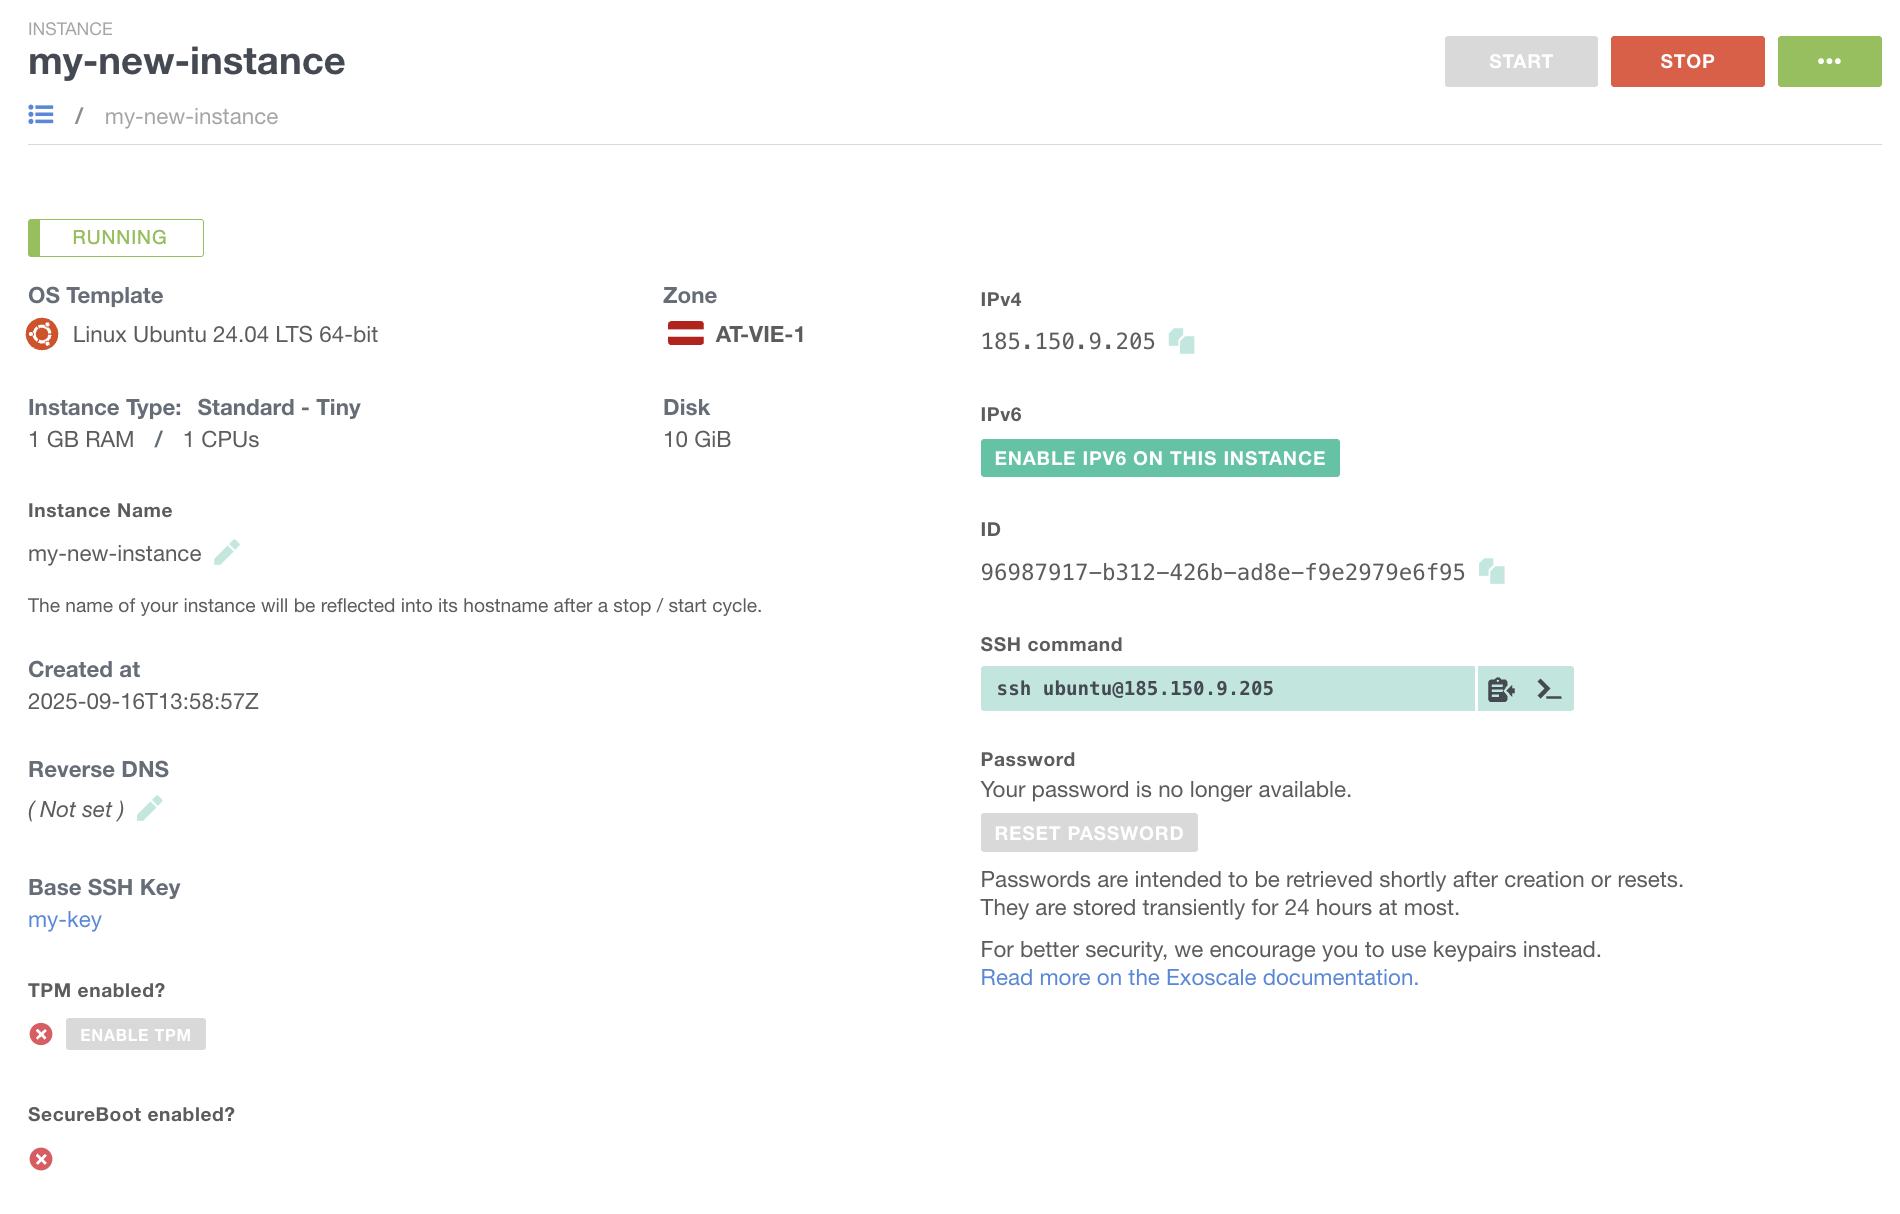Enable IPv6 on this instance

[x=1159, y=458]
